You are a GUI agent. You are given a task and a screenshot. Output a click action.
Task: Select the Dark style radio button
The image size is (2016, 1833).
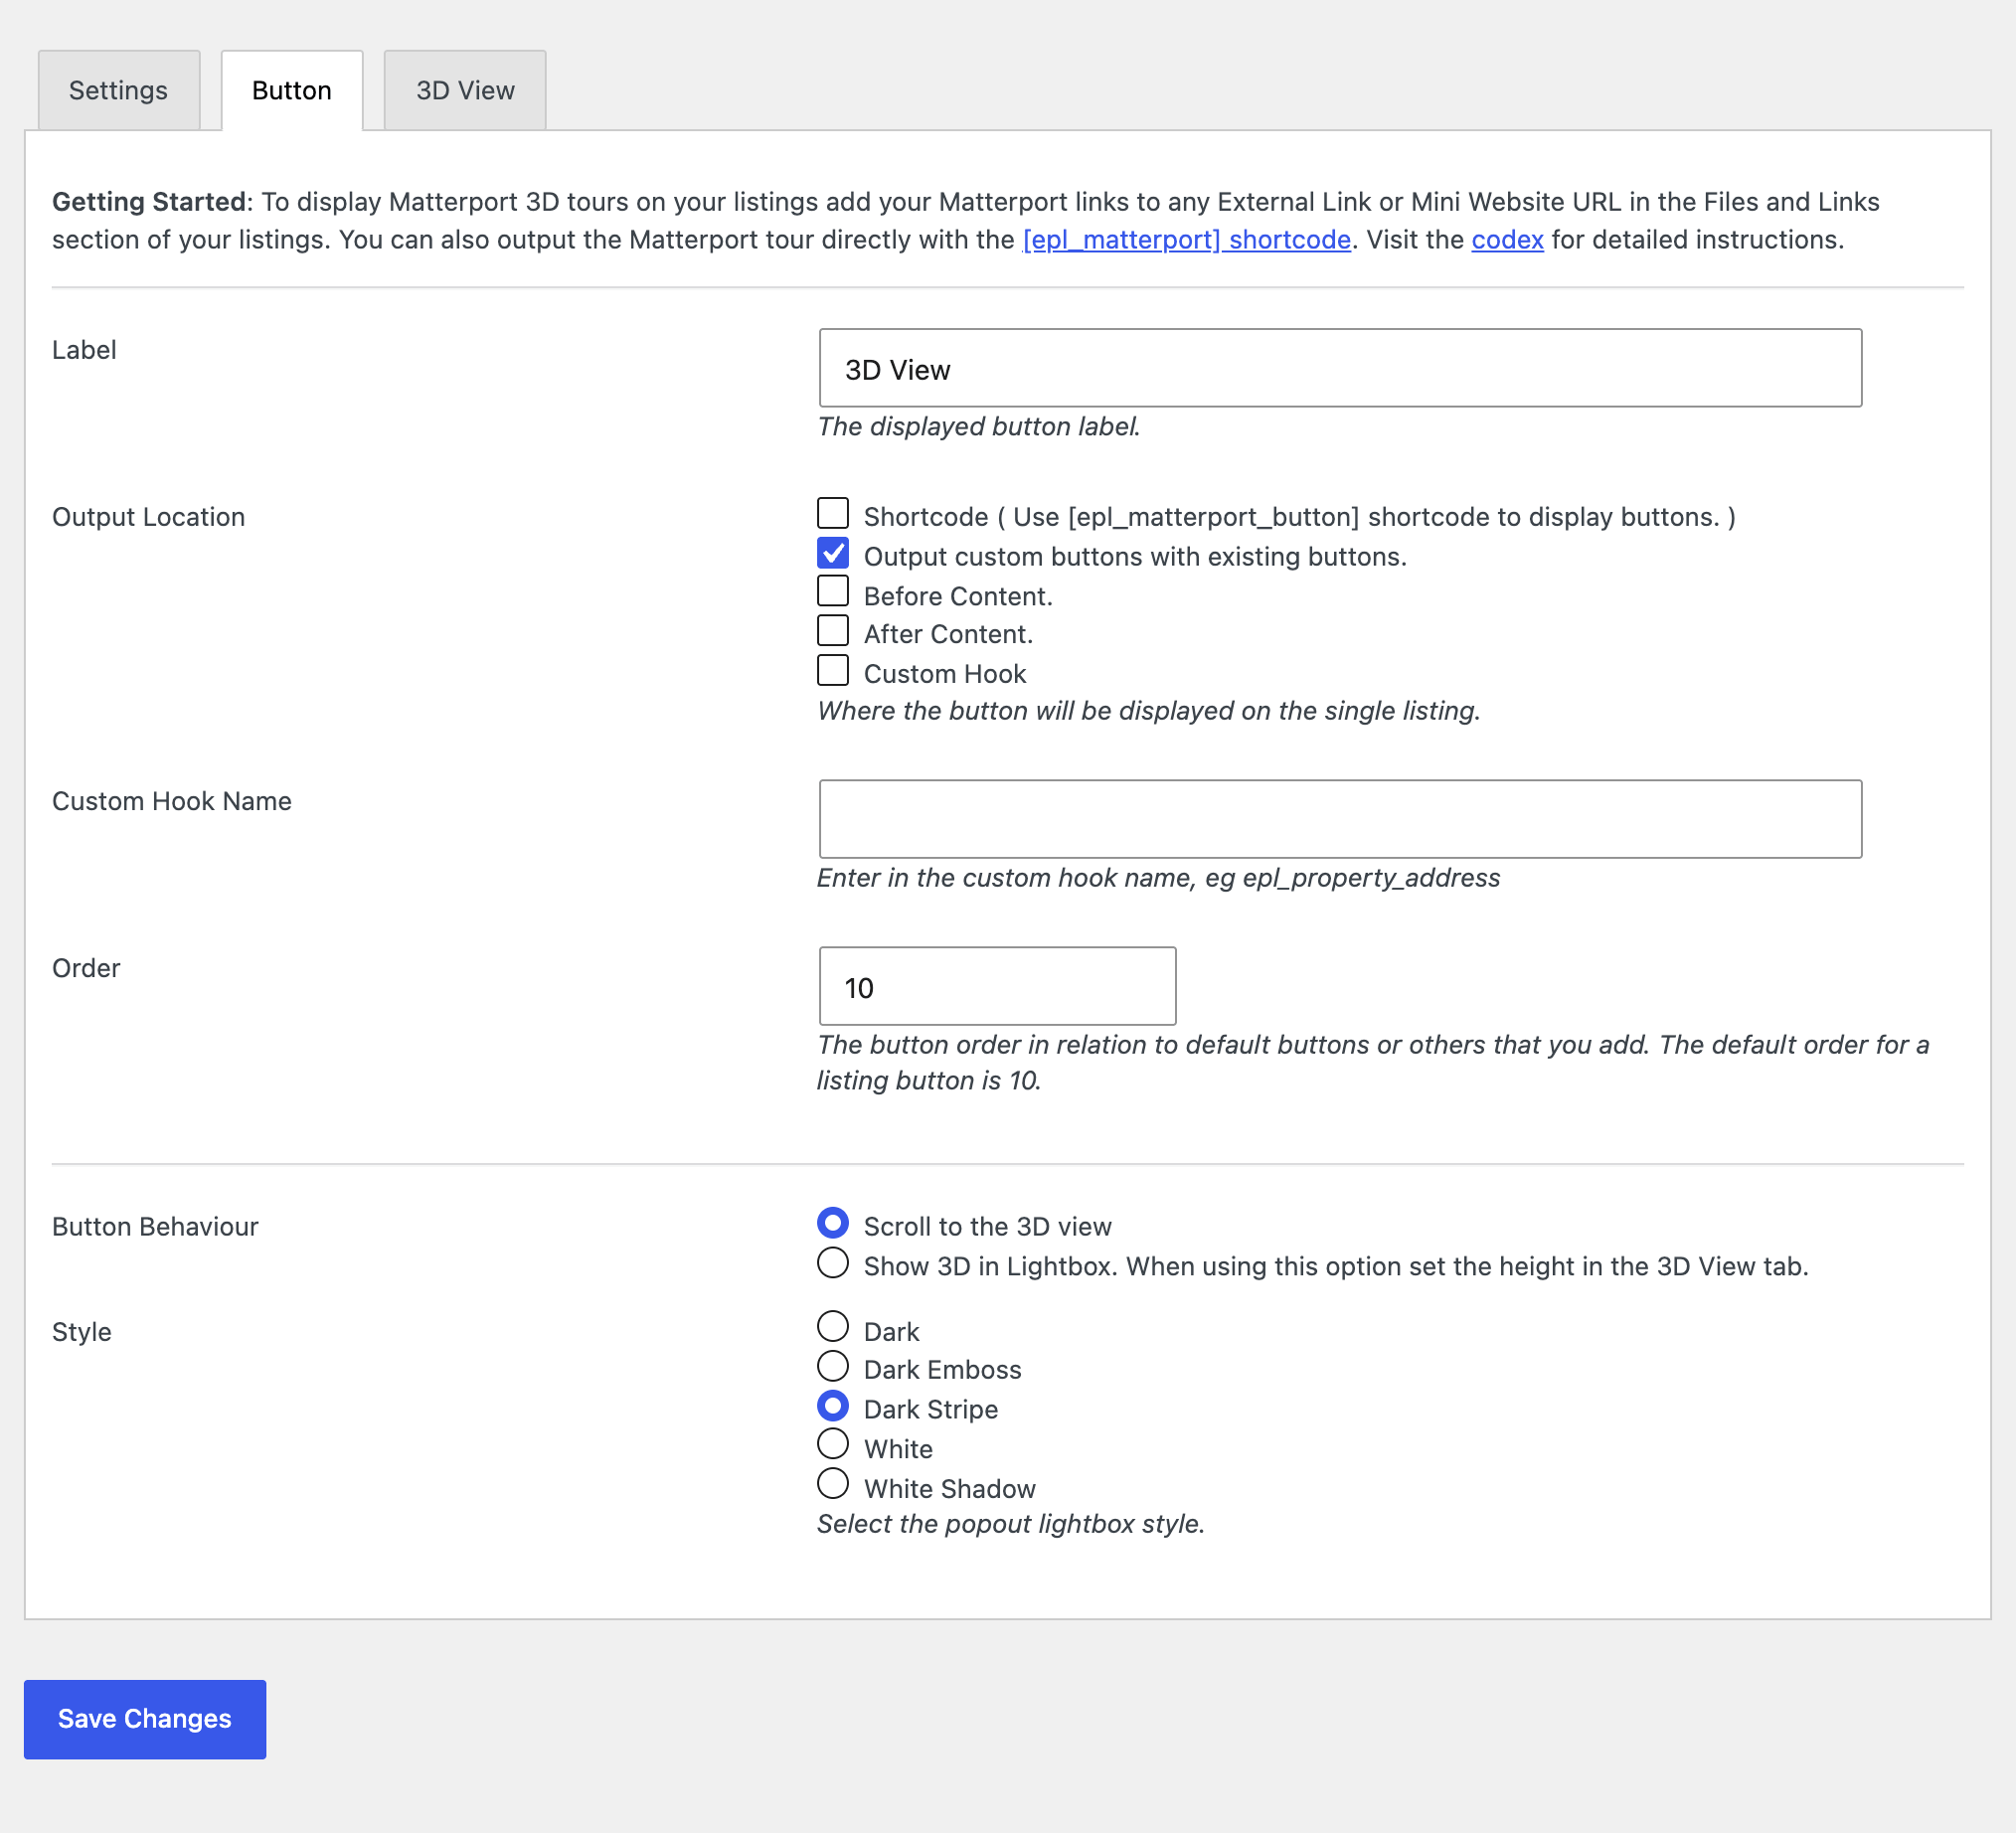point(833,1327)
